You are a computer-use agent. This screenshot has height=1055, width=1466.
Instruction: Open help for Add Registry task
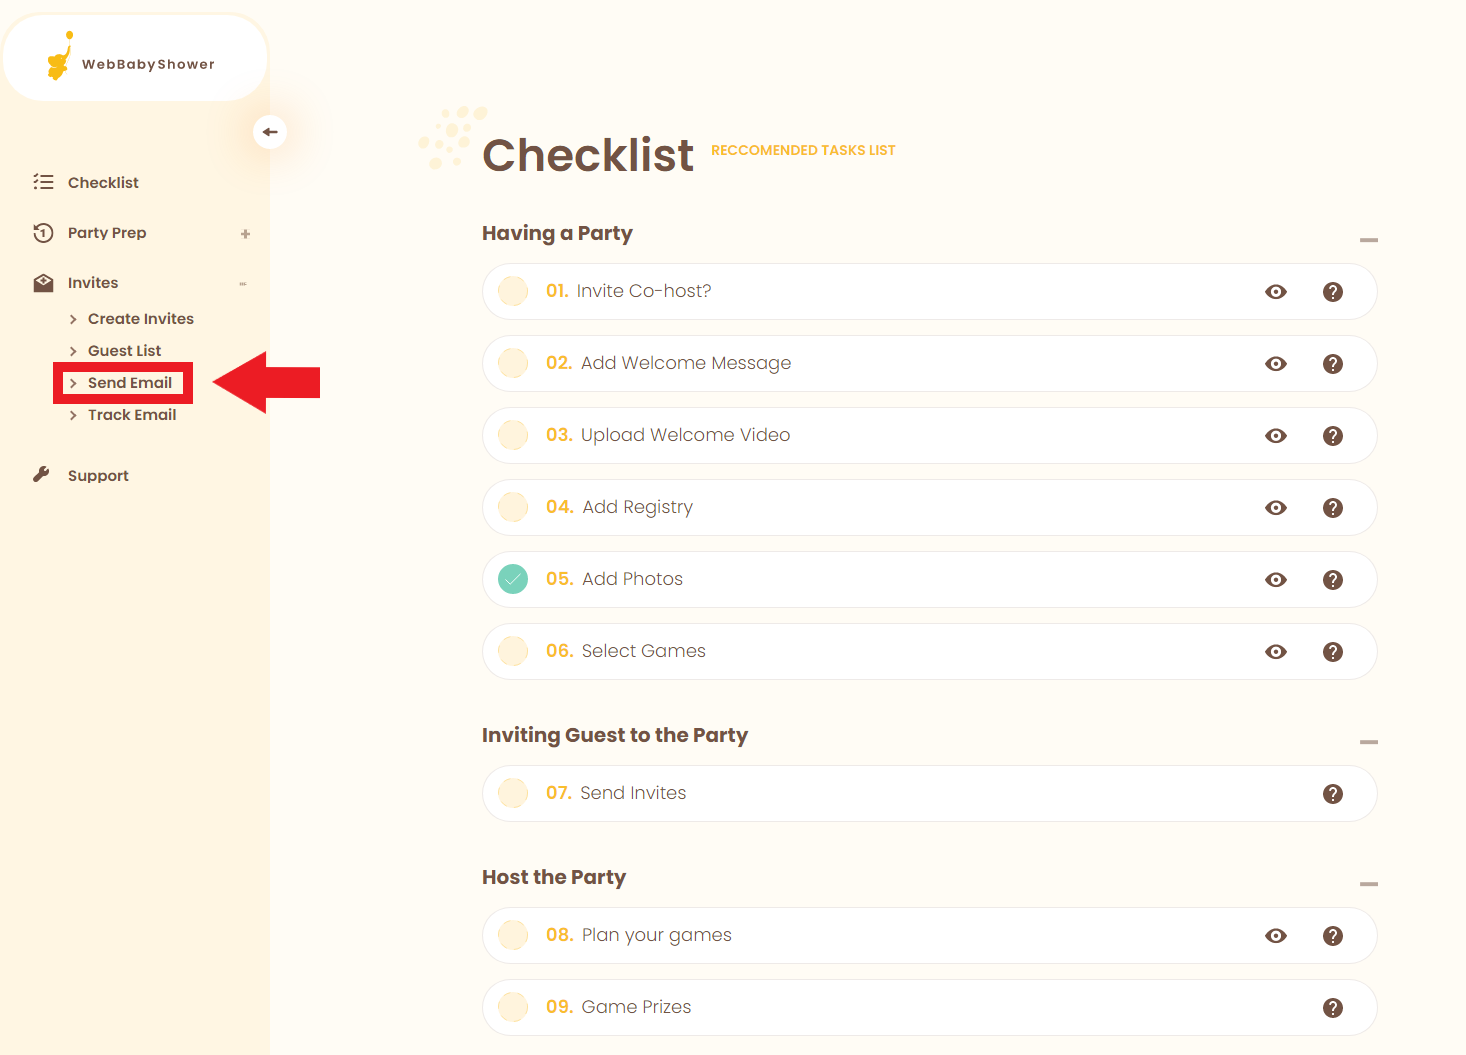(1332, 508)
